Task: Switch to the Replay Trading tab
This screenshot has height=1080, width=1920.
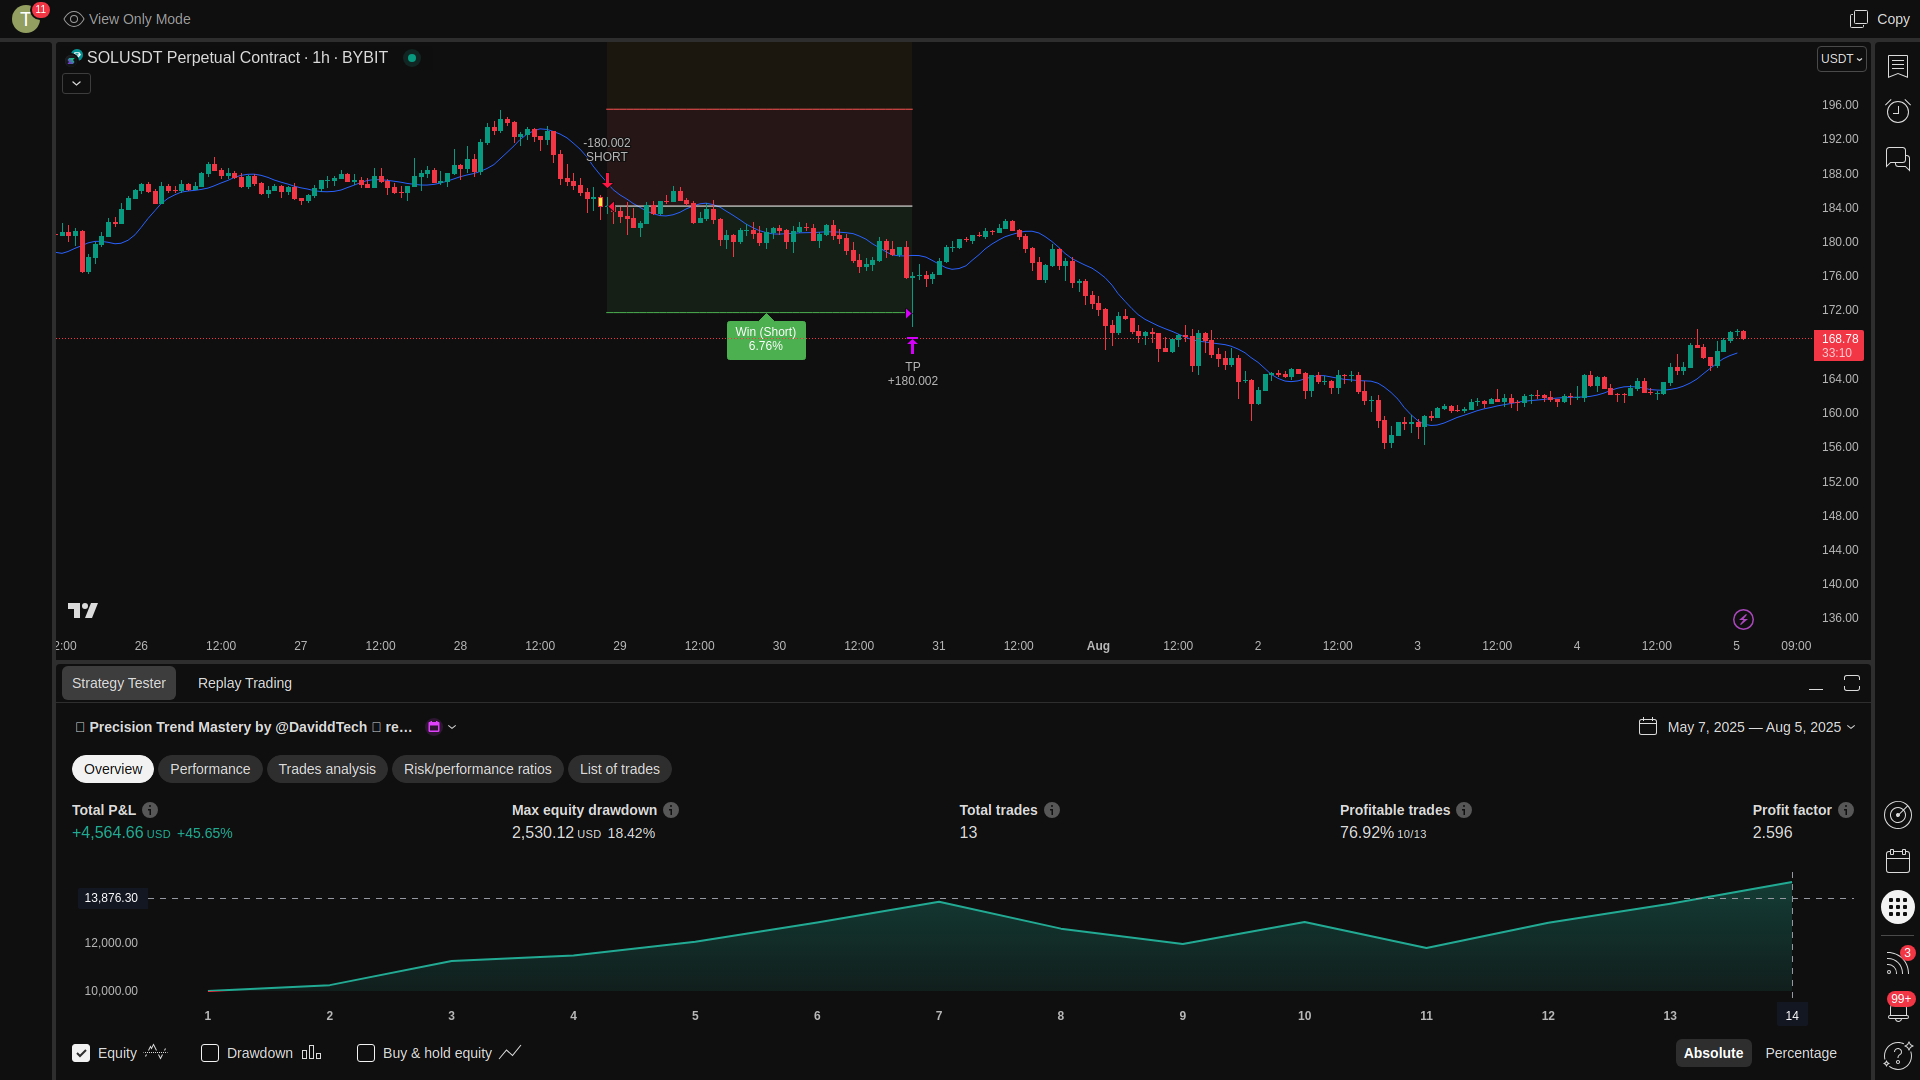Action: [x=245, y=683]
